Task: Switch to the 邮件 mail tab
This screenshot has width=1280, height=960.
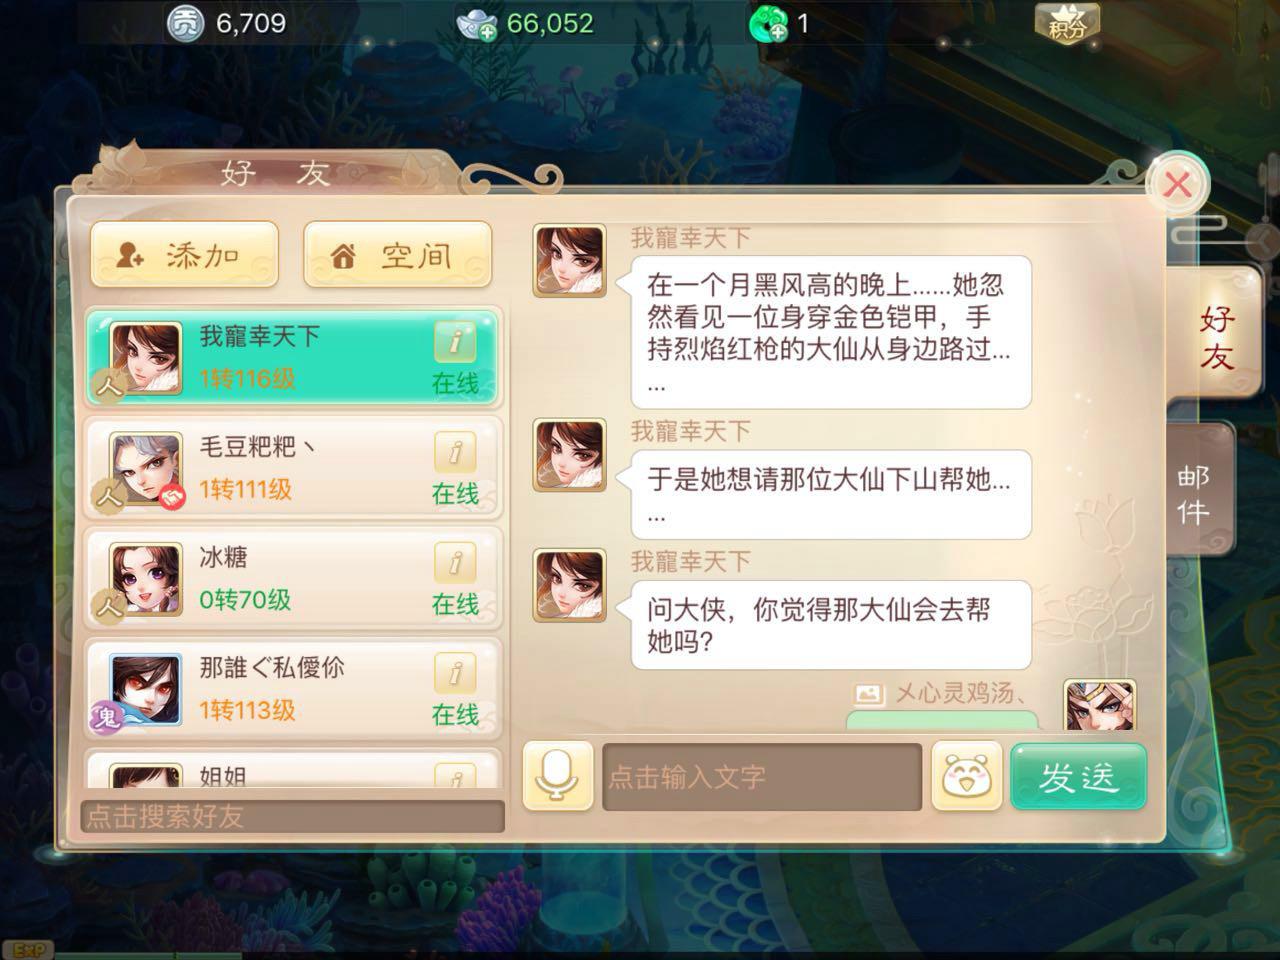Action: pos(1200,493)
